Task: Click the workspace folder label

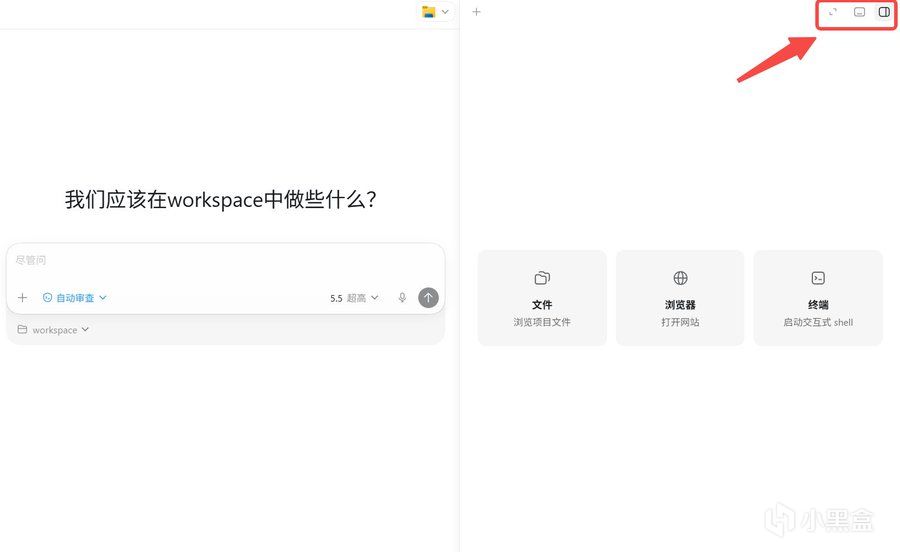Action: [x=55, y=330]
